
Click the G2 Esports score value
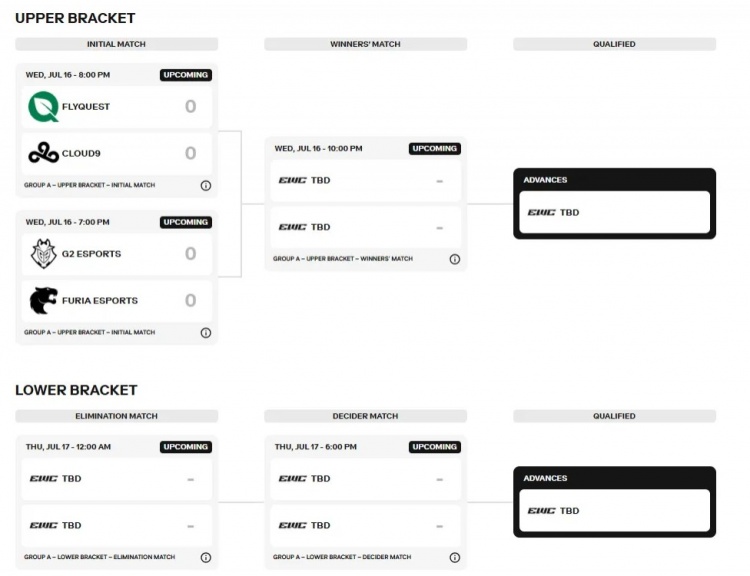click(x=190, y=254)
